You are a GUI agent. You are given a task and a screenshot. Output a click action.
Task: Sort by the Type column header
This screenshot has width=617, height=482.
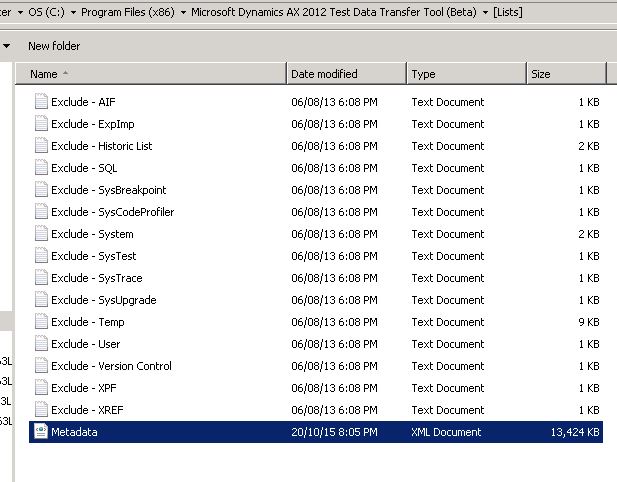[467, 74]
